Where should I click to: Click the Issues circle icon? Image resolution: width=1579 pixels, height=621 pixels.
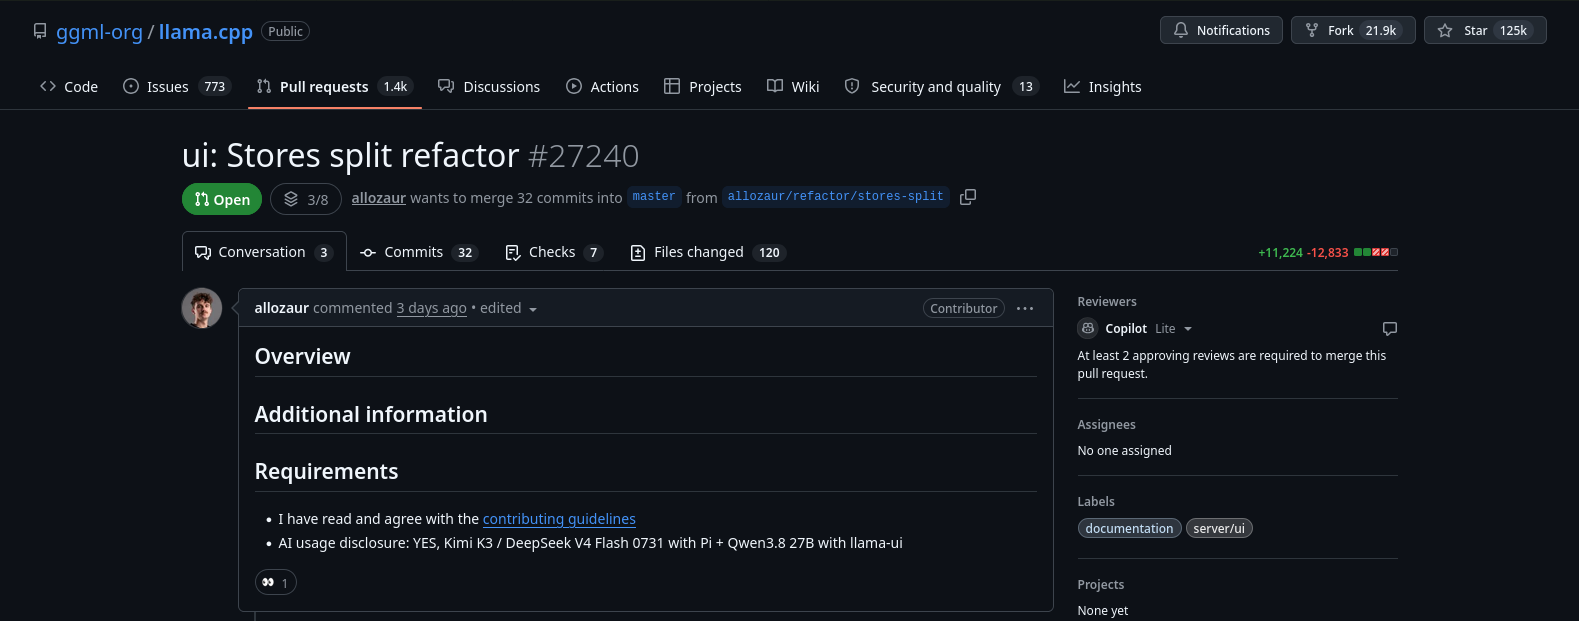[131, 87]
